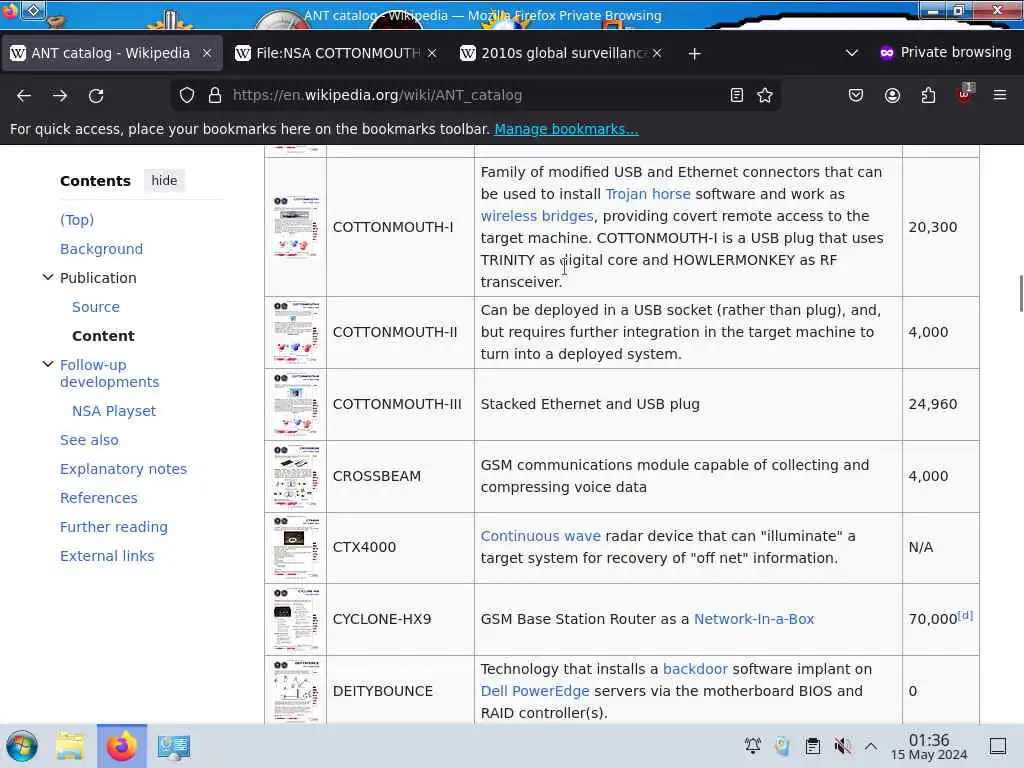Select Content subsection in Contents
1024x768 pixels.
pyautogui.click(x=103, y=336)
